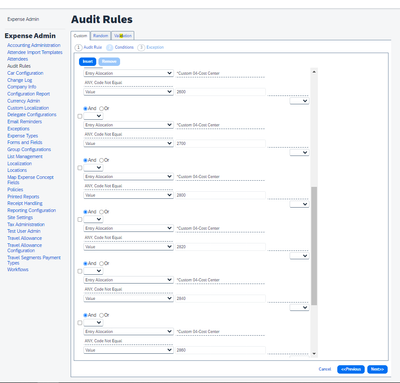
Task: Click the conditions list scrollbar thumb
Action: click(314, 246)
